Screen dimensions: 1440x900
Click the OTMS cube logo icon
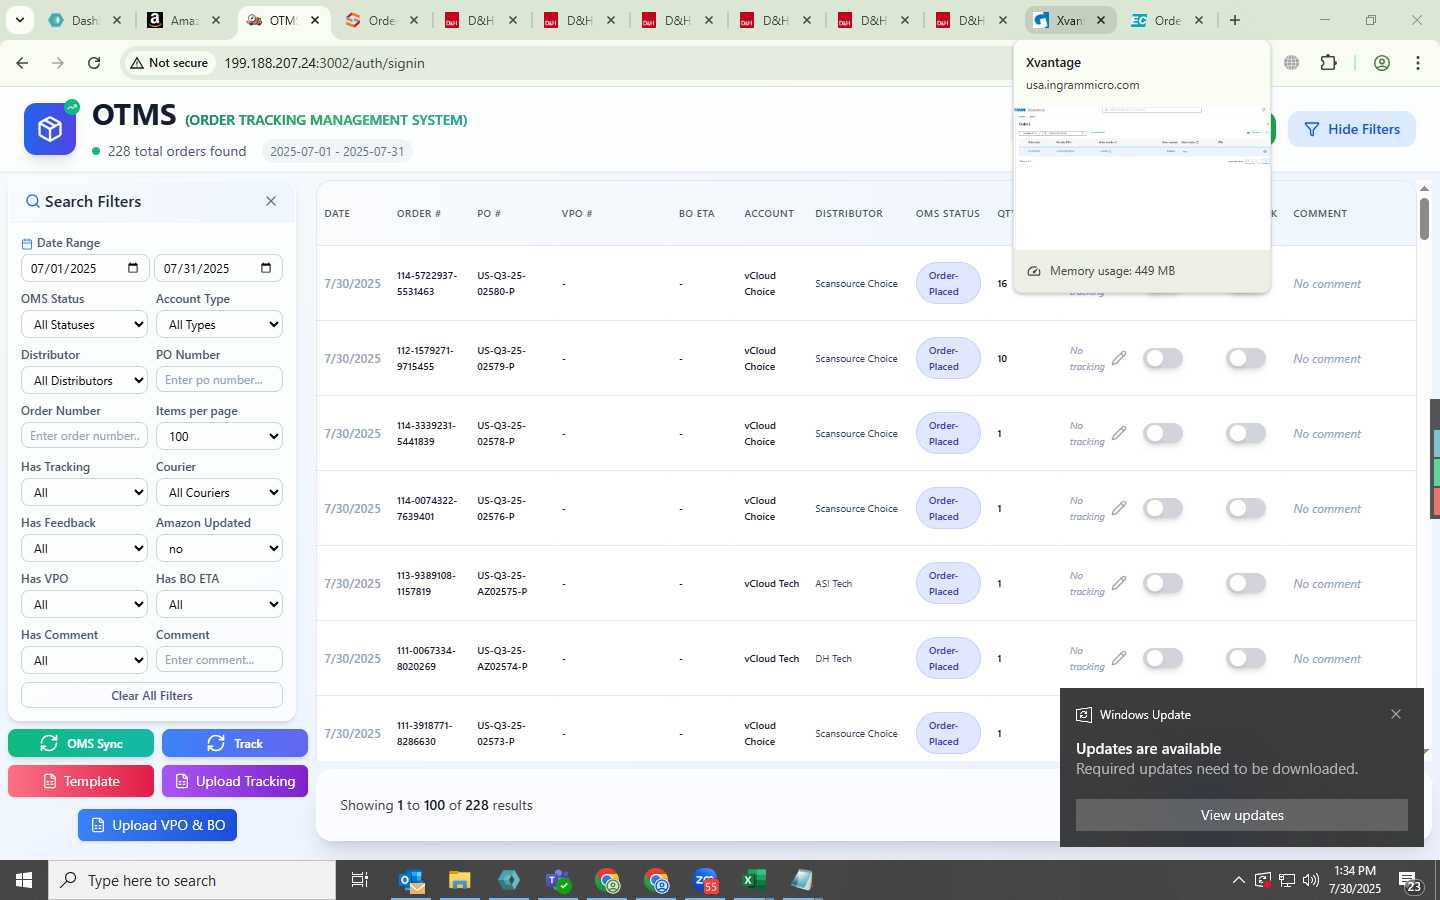pyautogui.click(x=50, y=129)
